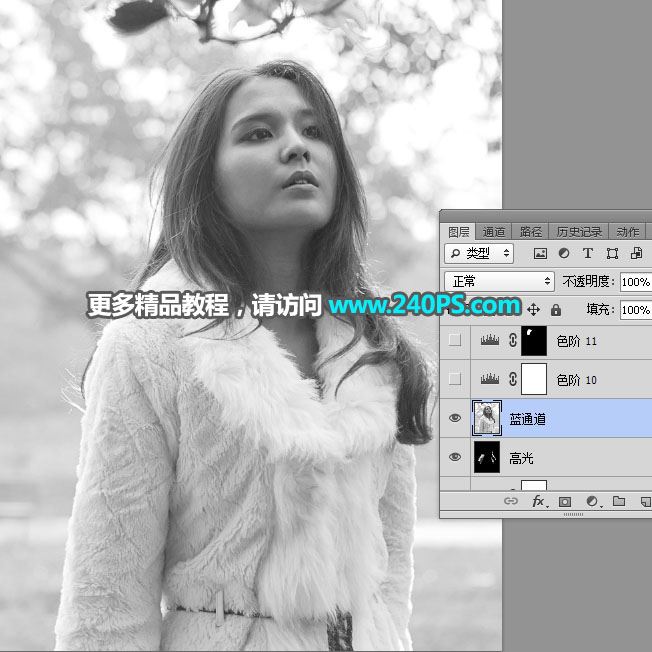The image size is (652, 652).
Task: Hide the 蓝通道 layer
Action: pos(455,419)
